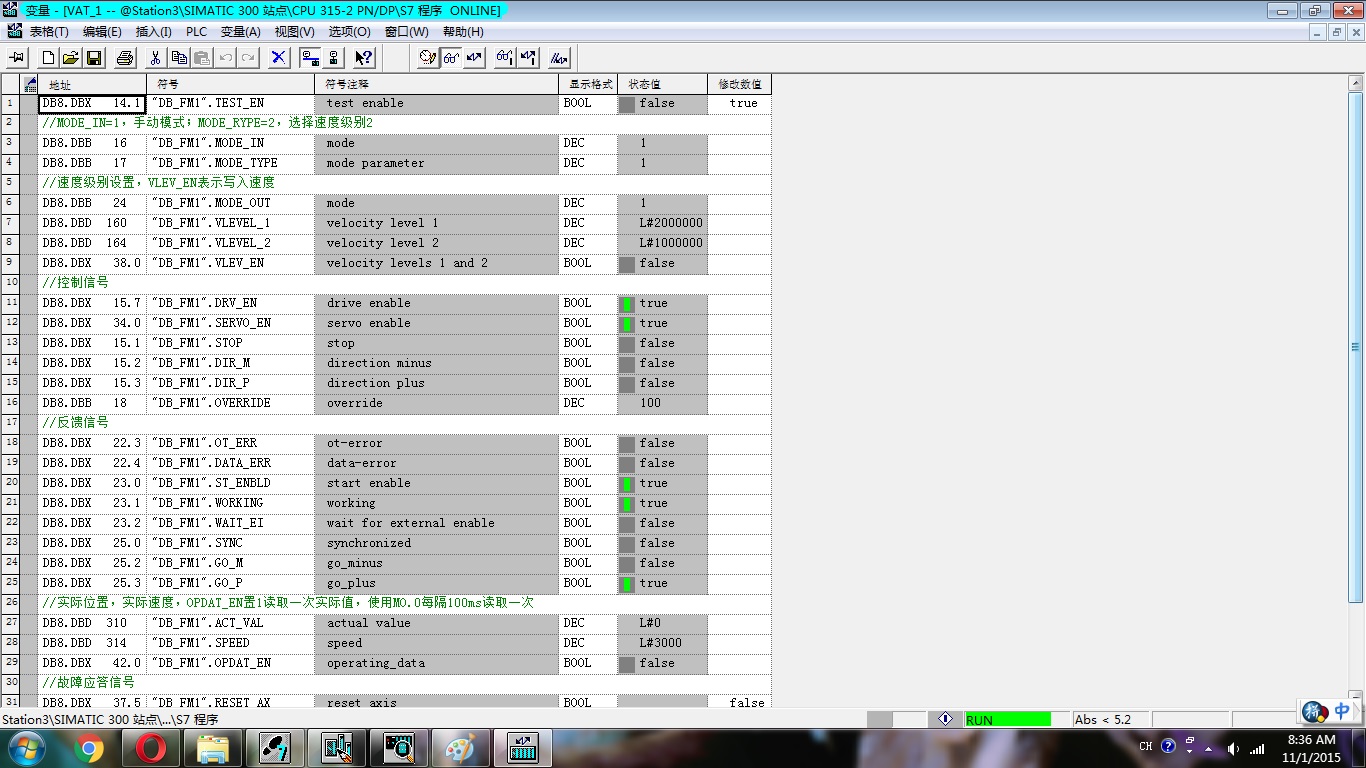Click address cell DB8.DBX 14.1
Screen dimensions: 1366x768
pyautogui.click(x=92, y=103)
